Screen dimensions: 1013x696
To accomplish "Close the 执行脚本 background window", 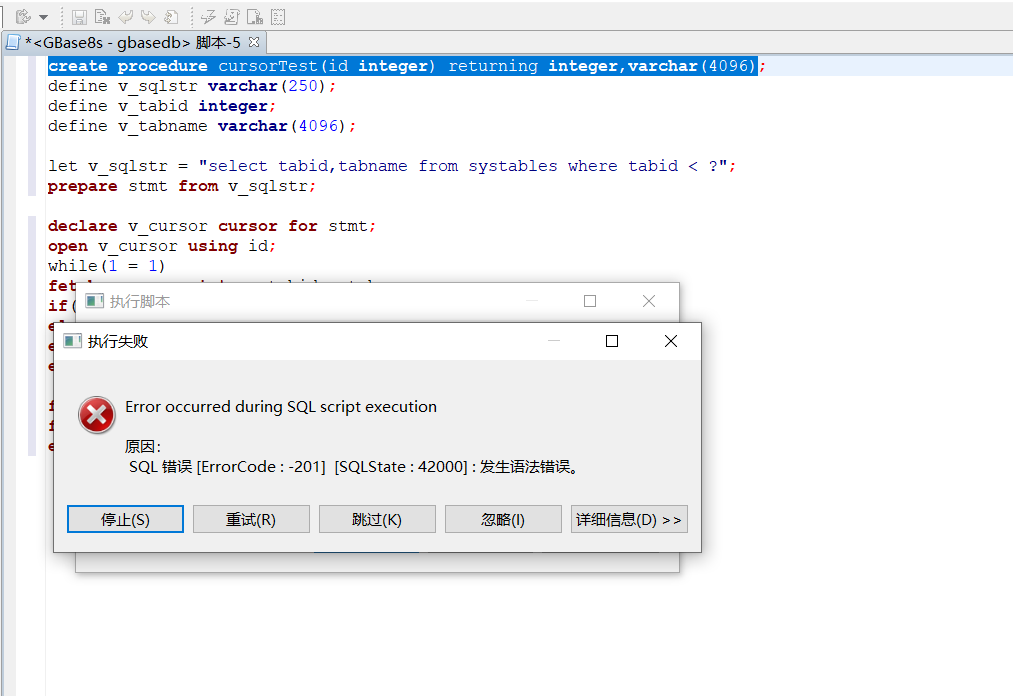I will click(649, 301).
